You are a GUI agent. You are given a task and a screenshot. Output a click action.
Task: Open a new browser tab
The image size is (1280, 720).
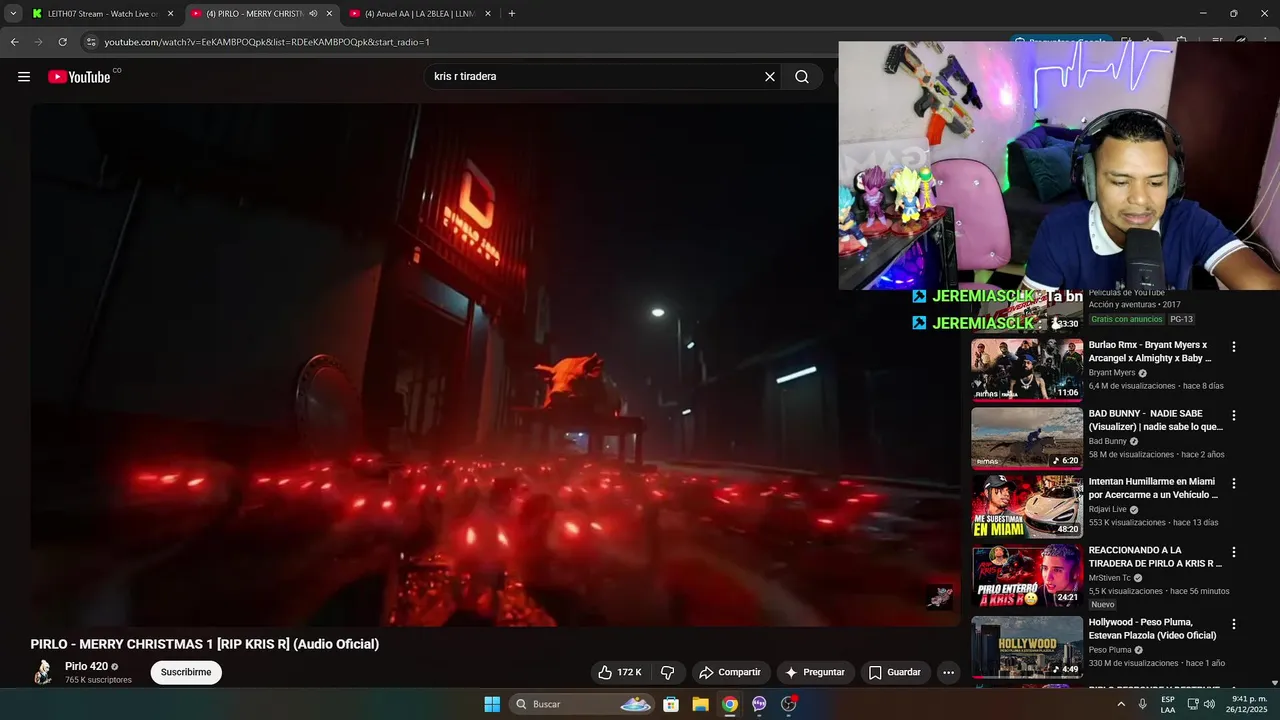coord(512,14)
